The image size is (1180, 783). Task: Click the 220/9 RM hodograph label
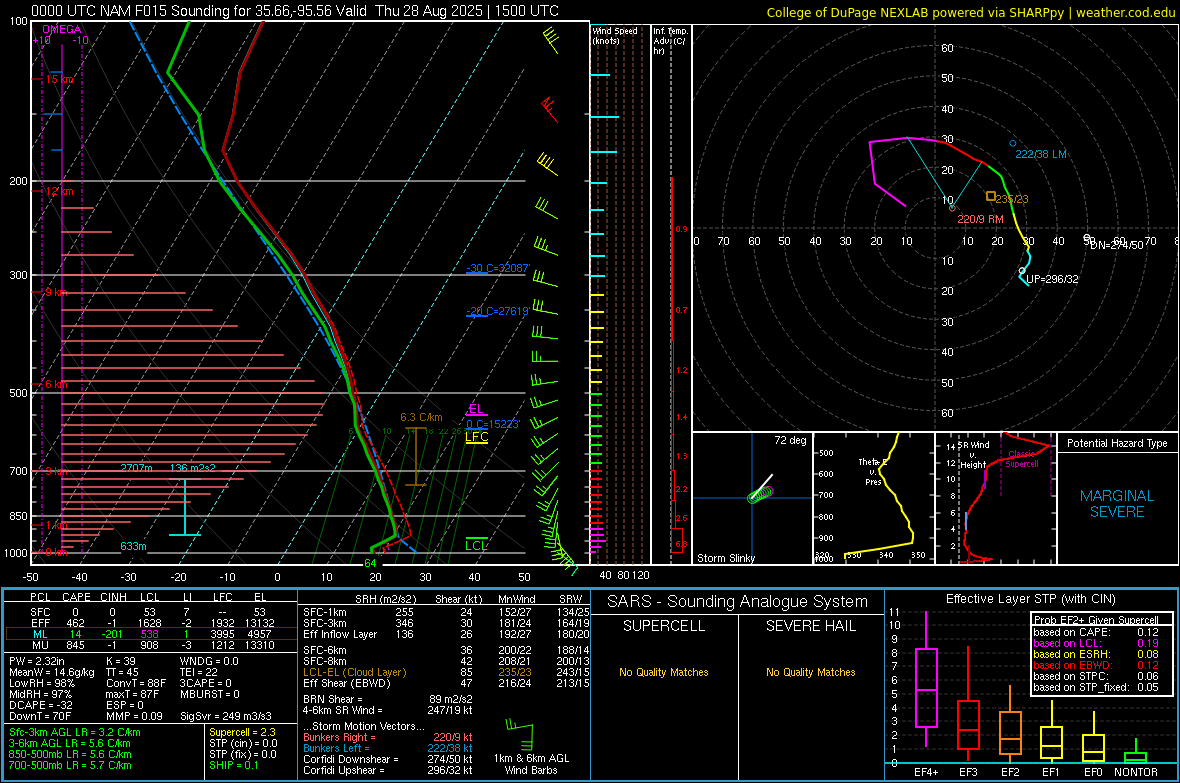pyautogui.click(x=981, y=219)
